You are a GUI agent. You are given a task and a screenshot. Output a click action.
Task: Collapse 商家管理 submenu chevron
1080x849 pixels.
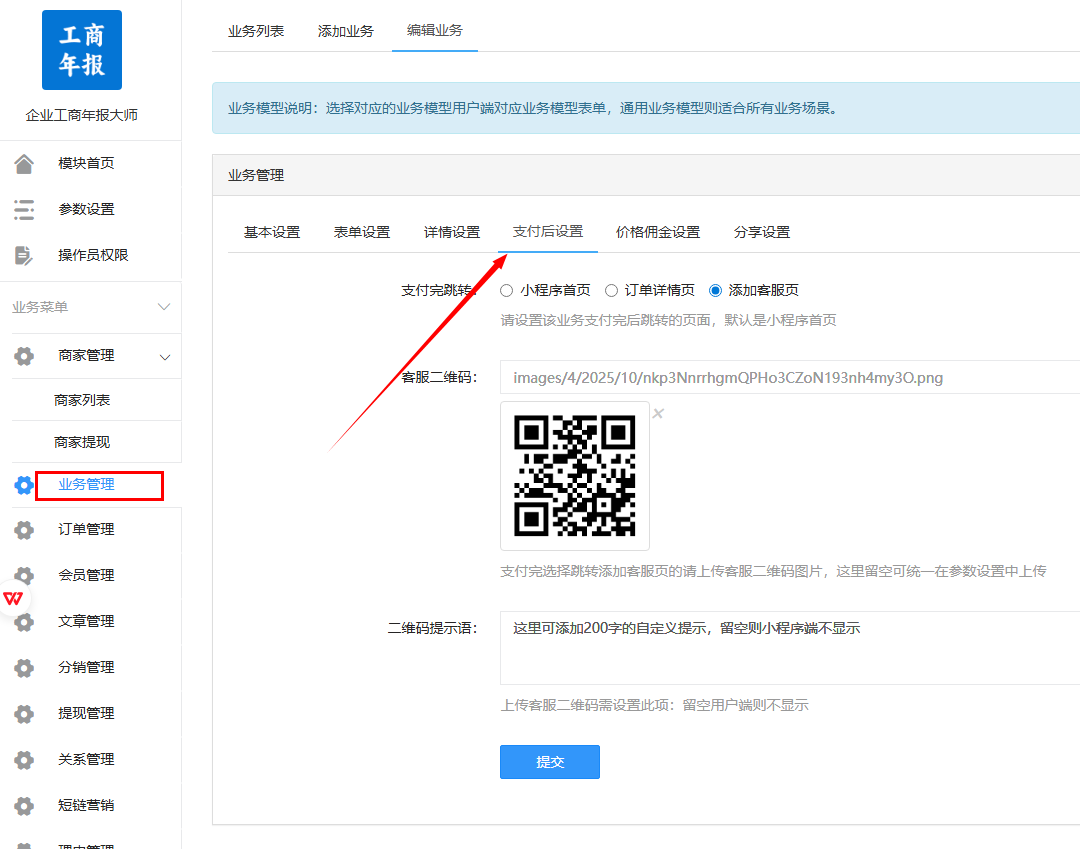point(165,357)
